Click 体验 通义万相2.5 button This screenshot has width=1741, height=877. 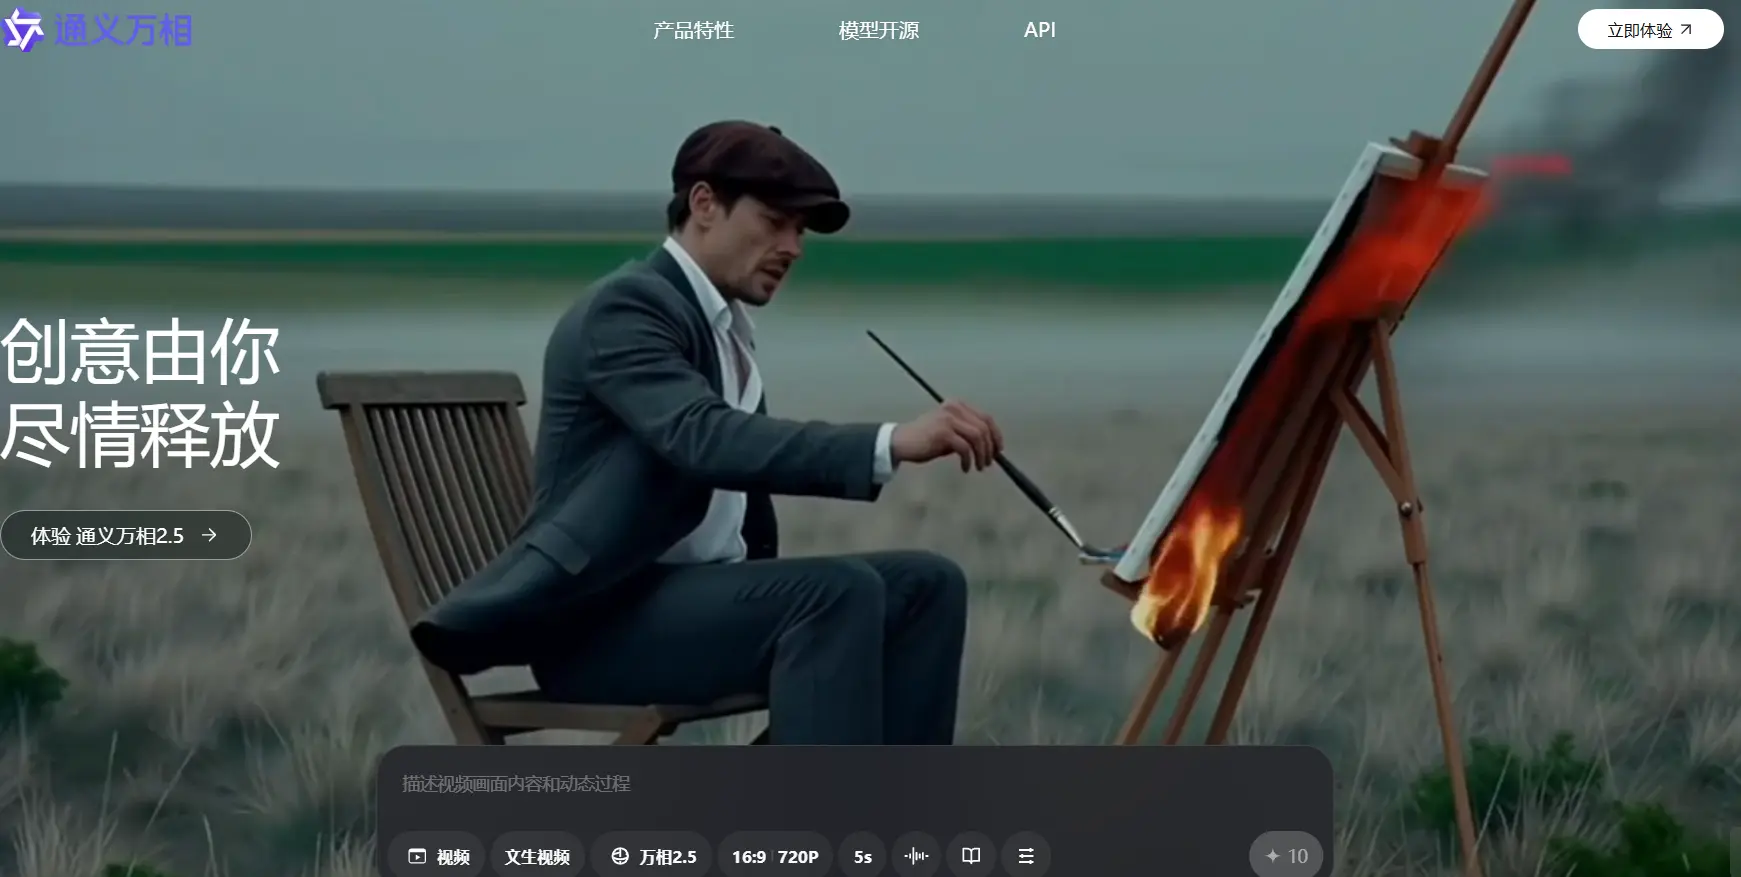pos(108,535)
